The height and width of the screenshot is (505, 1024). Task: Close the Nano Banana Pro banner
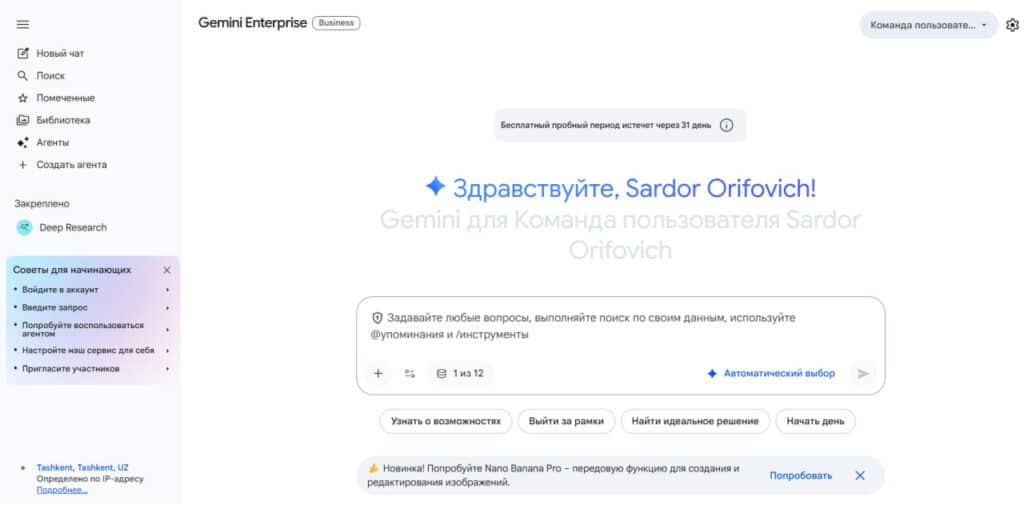pyautogui.click(x=860, y=475)
